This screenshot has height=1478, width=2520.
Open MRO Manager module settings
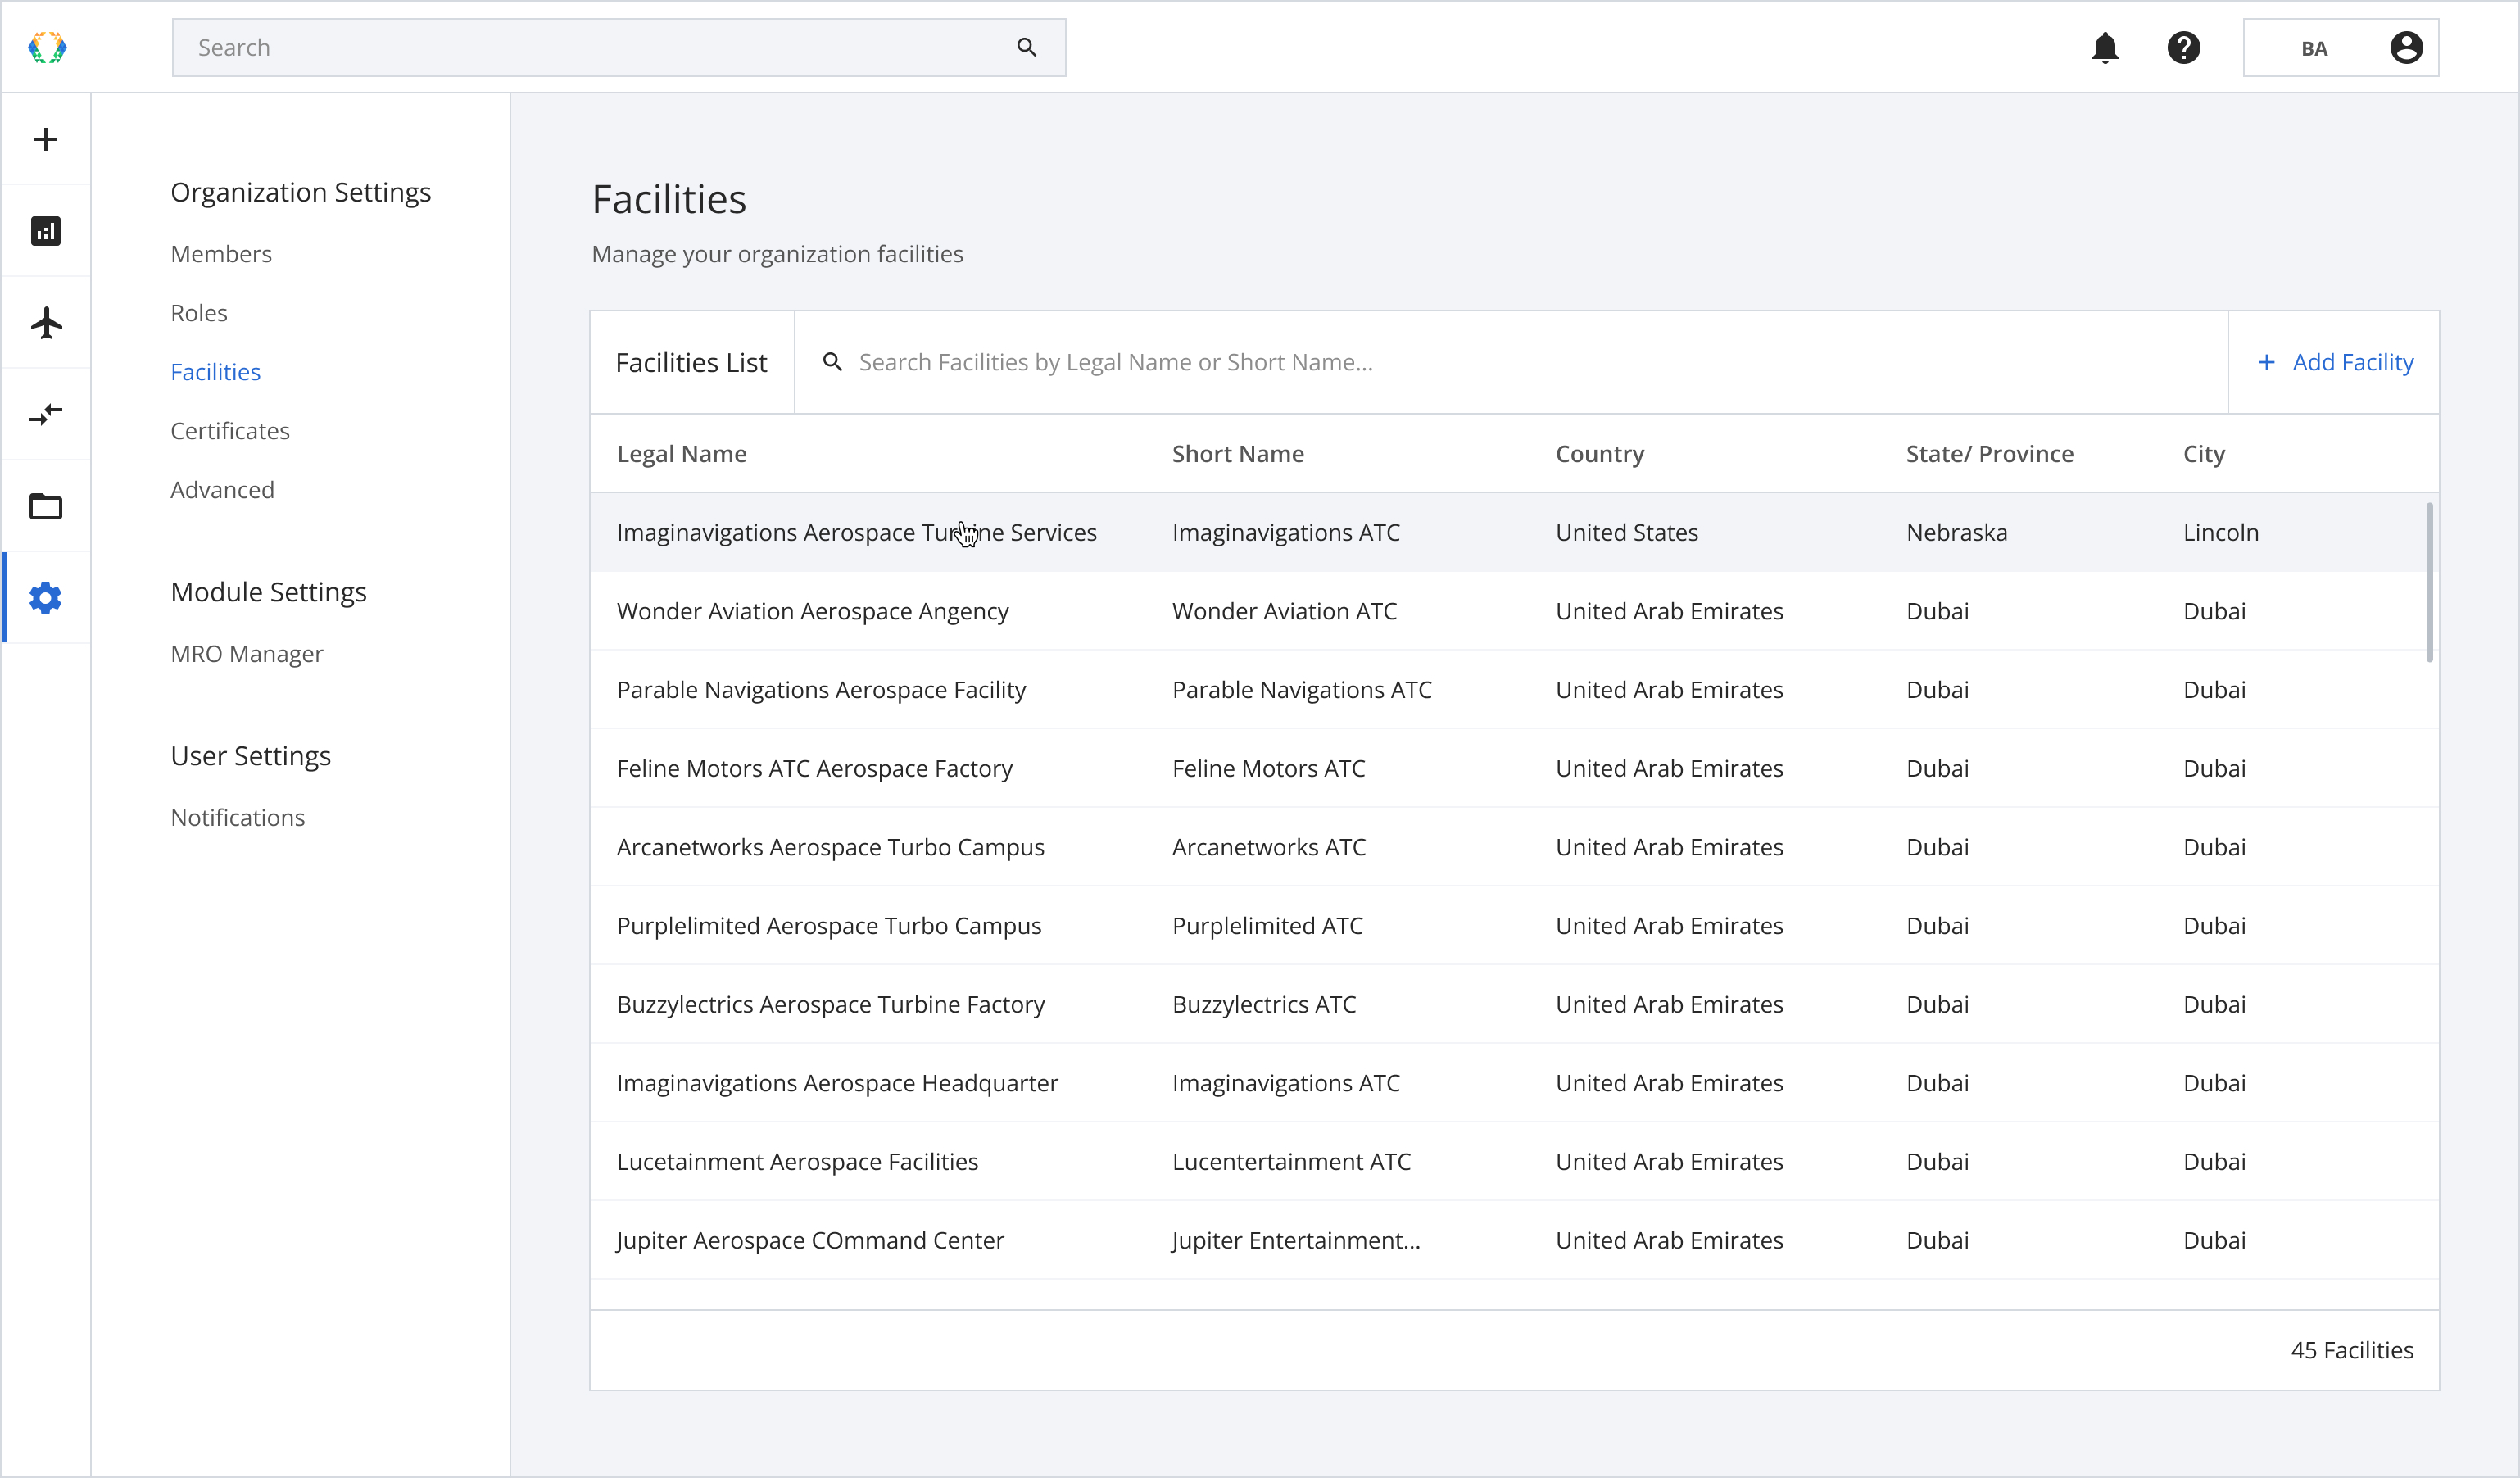(247, 654)
